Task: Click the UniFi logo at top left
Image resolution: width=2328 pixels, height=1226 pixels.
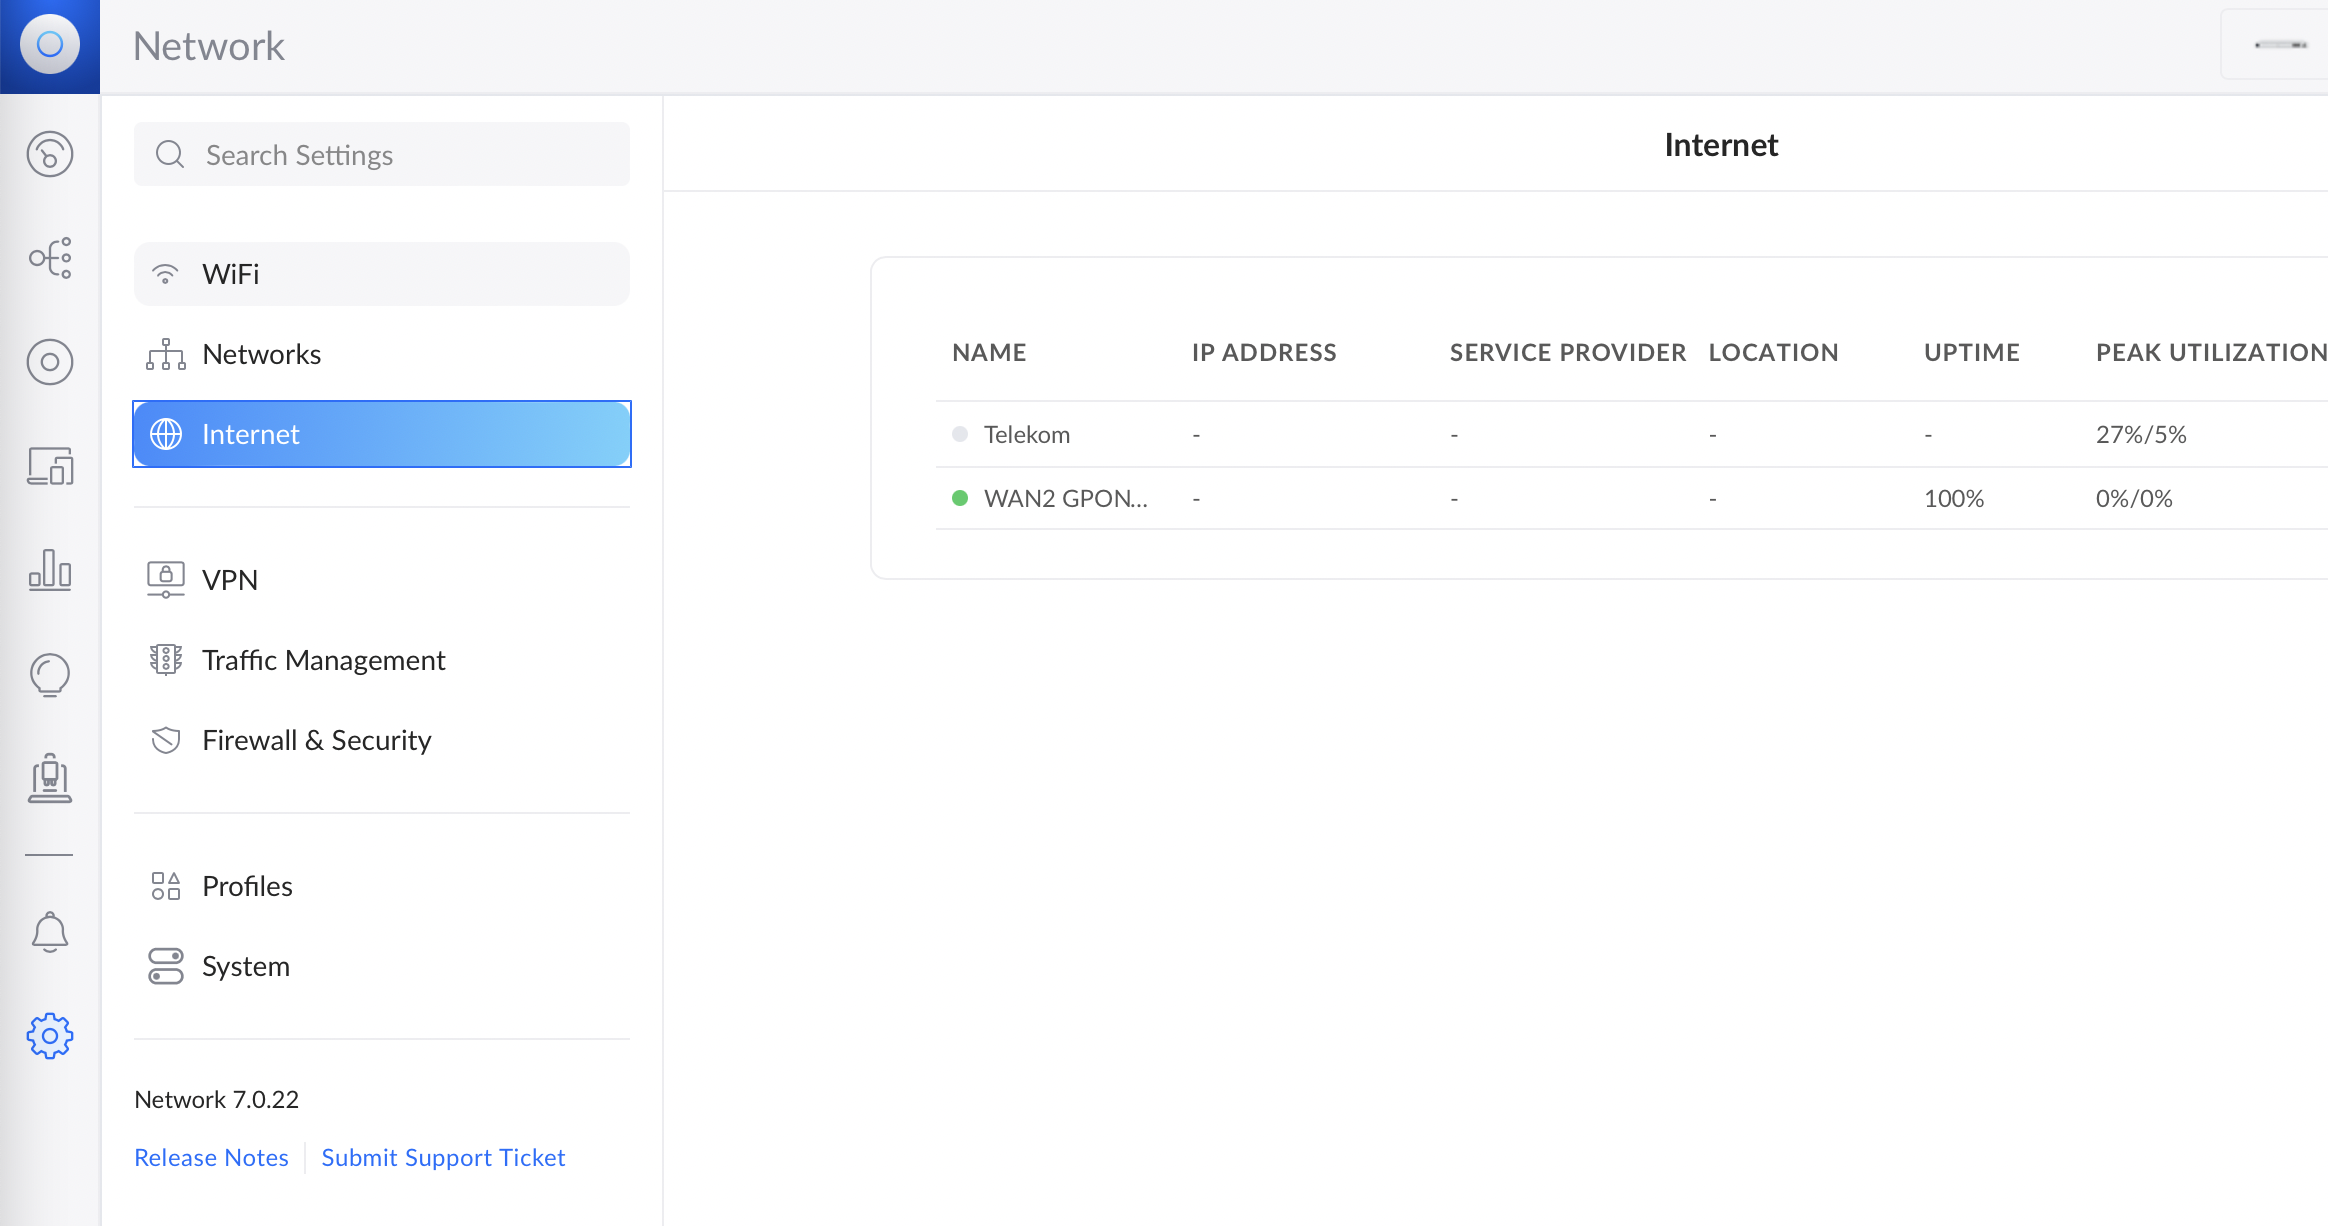Action: (50, 45)
